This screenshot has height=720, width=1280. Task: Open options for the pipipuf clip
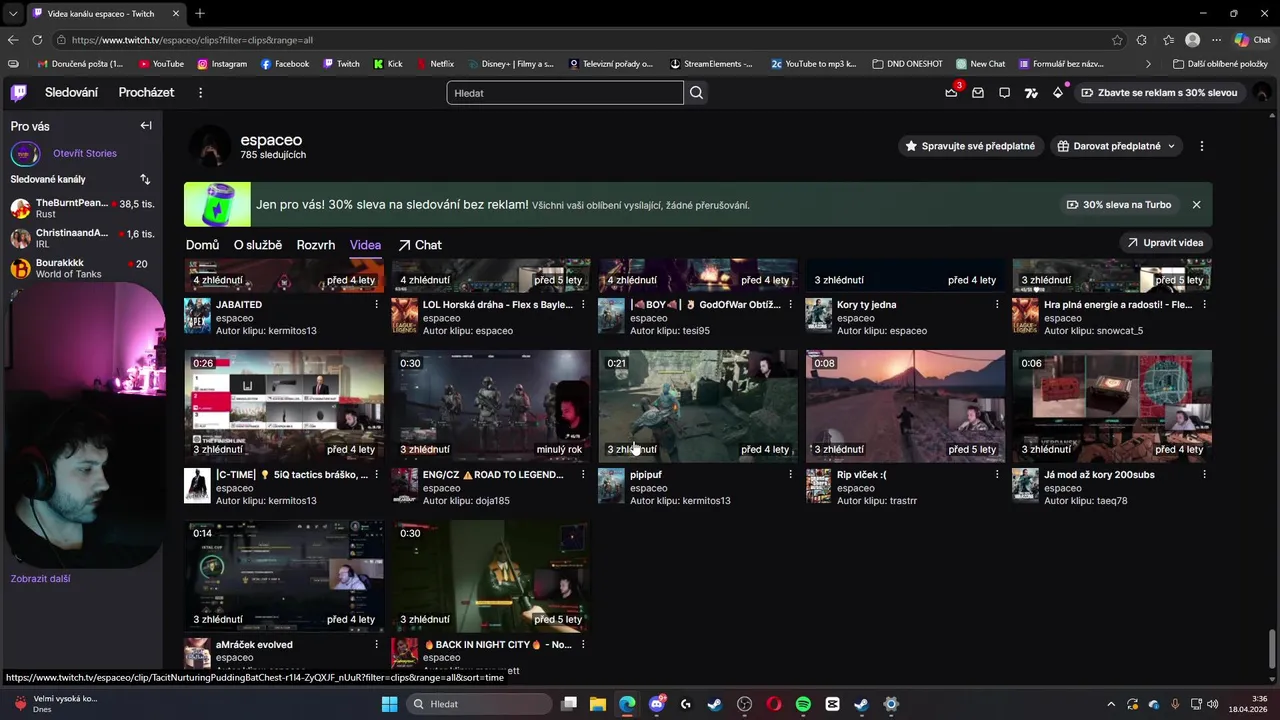pos(790,474)
